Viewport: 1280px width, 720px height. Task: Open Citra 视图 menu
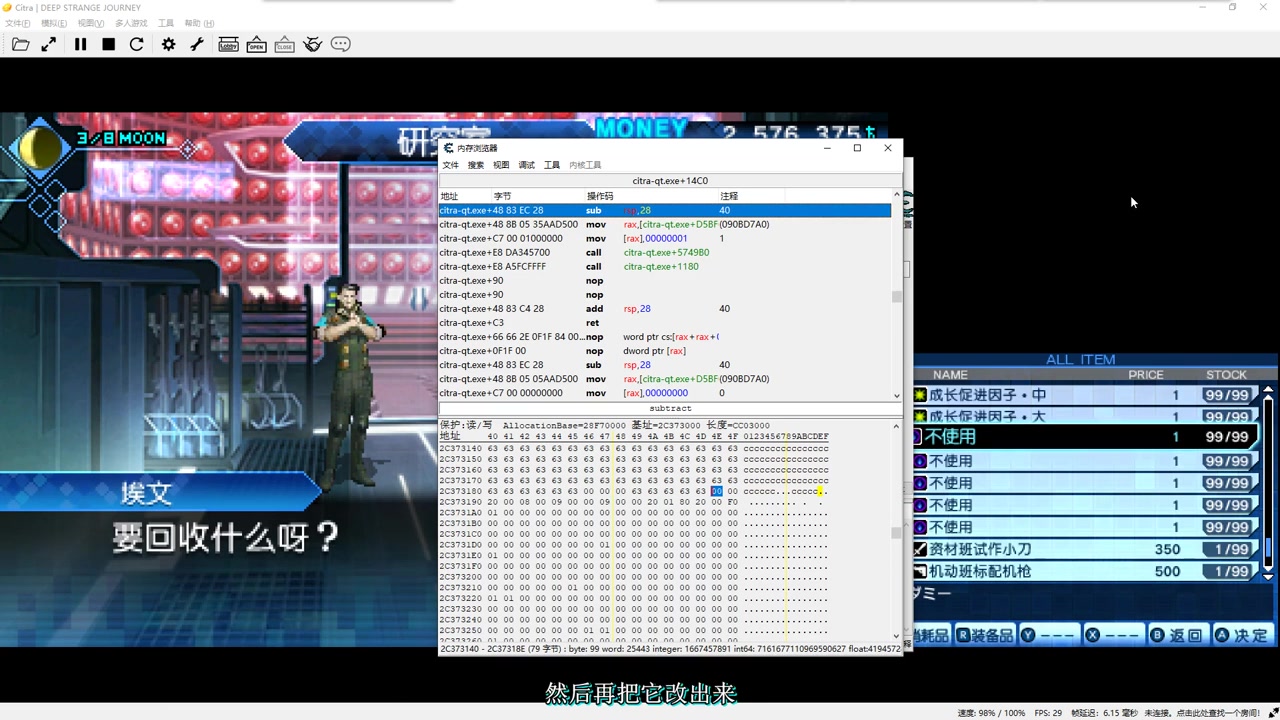tap(91, 23)
